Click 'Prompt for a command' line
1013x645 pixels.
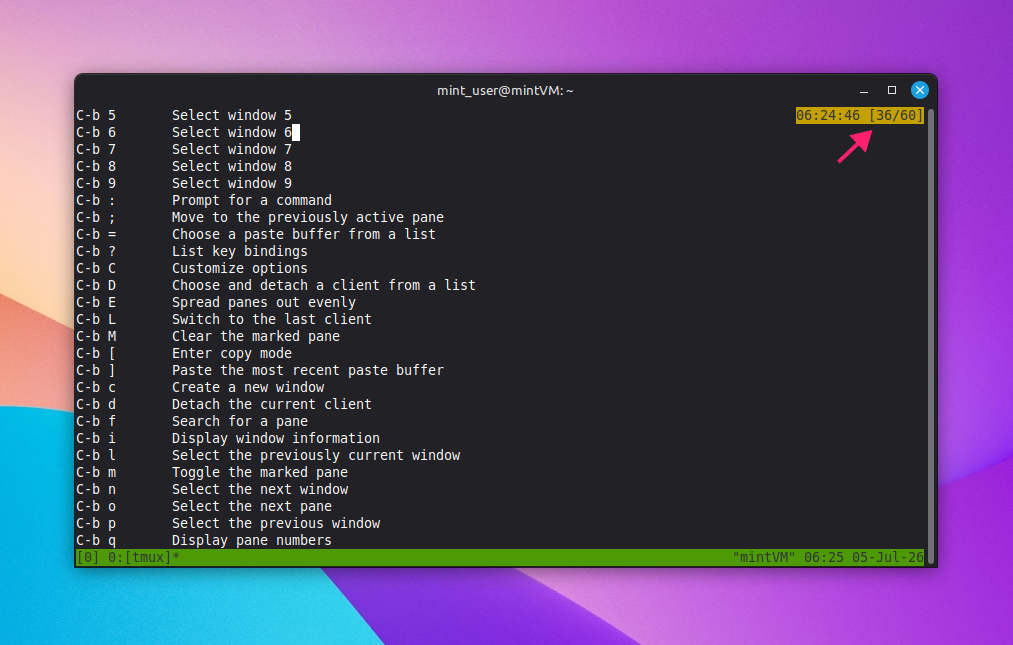tap(252, 200)
